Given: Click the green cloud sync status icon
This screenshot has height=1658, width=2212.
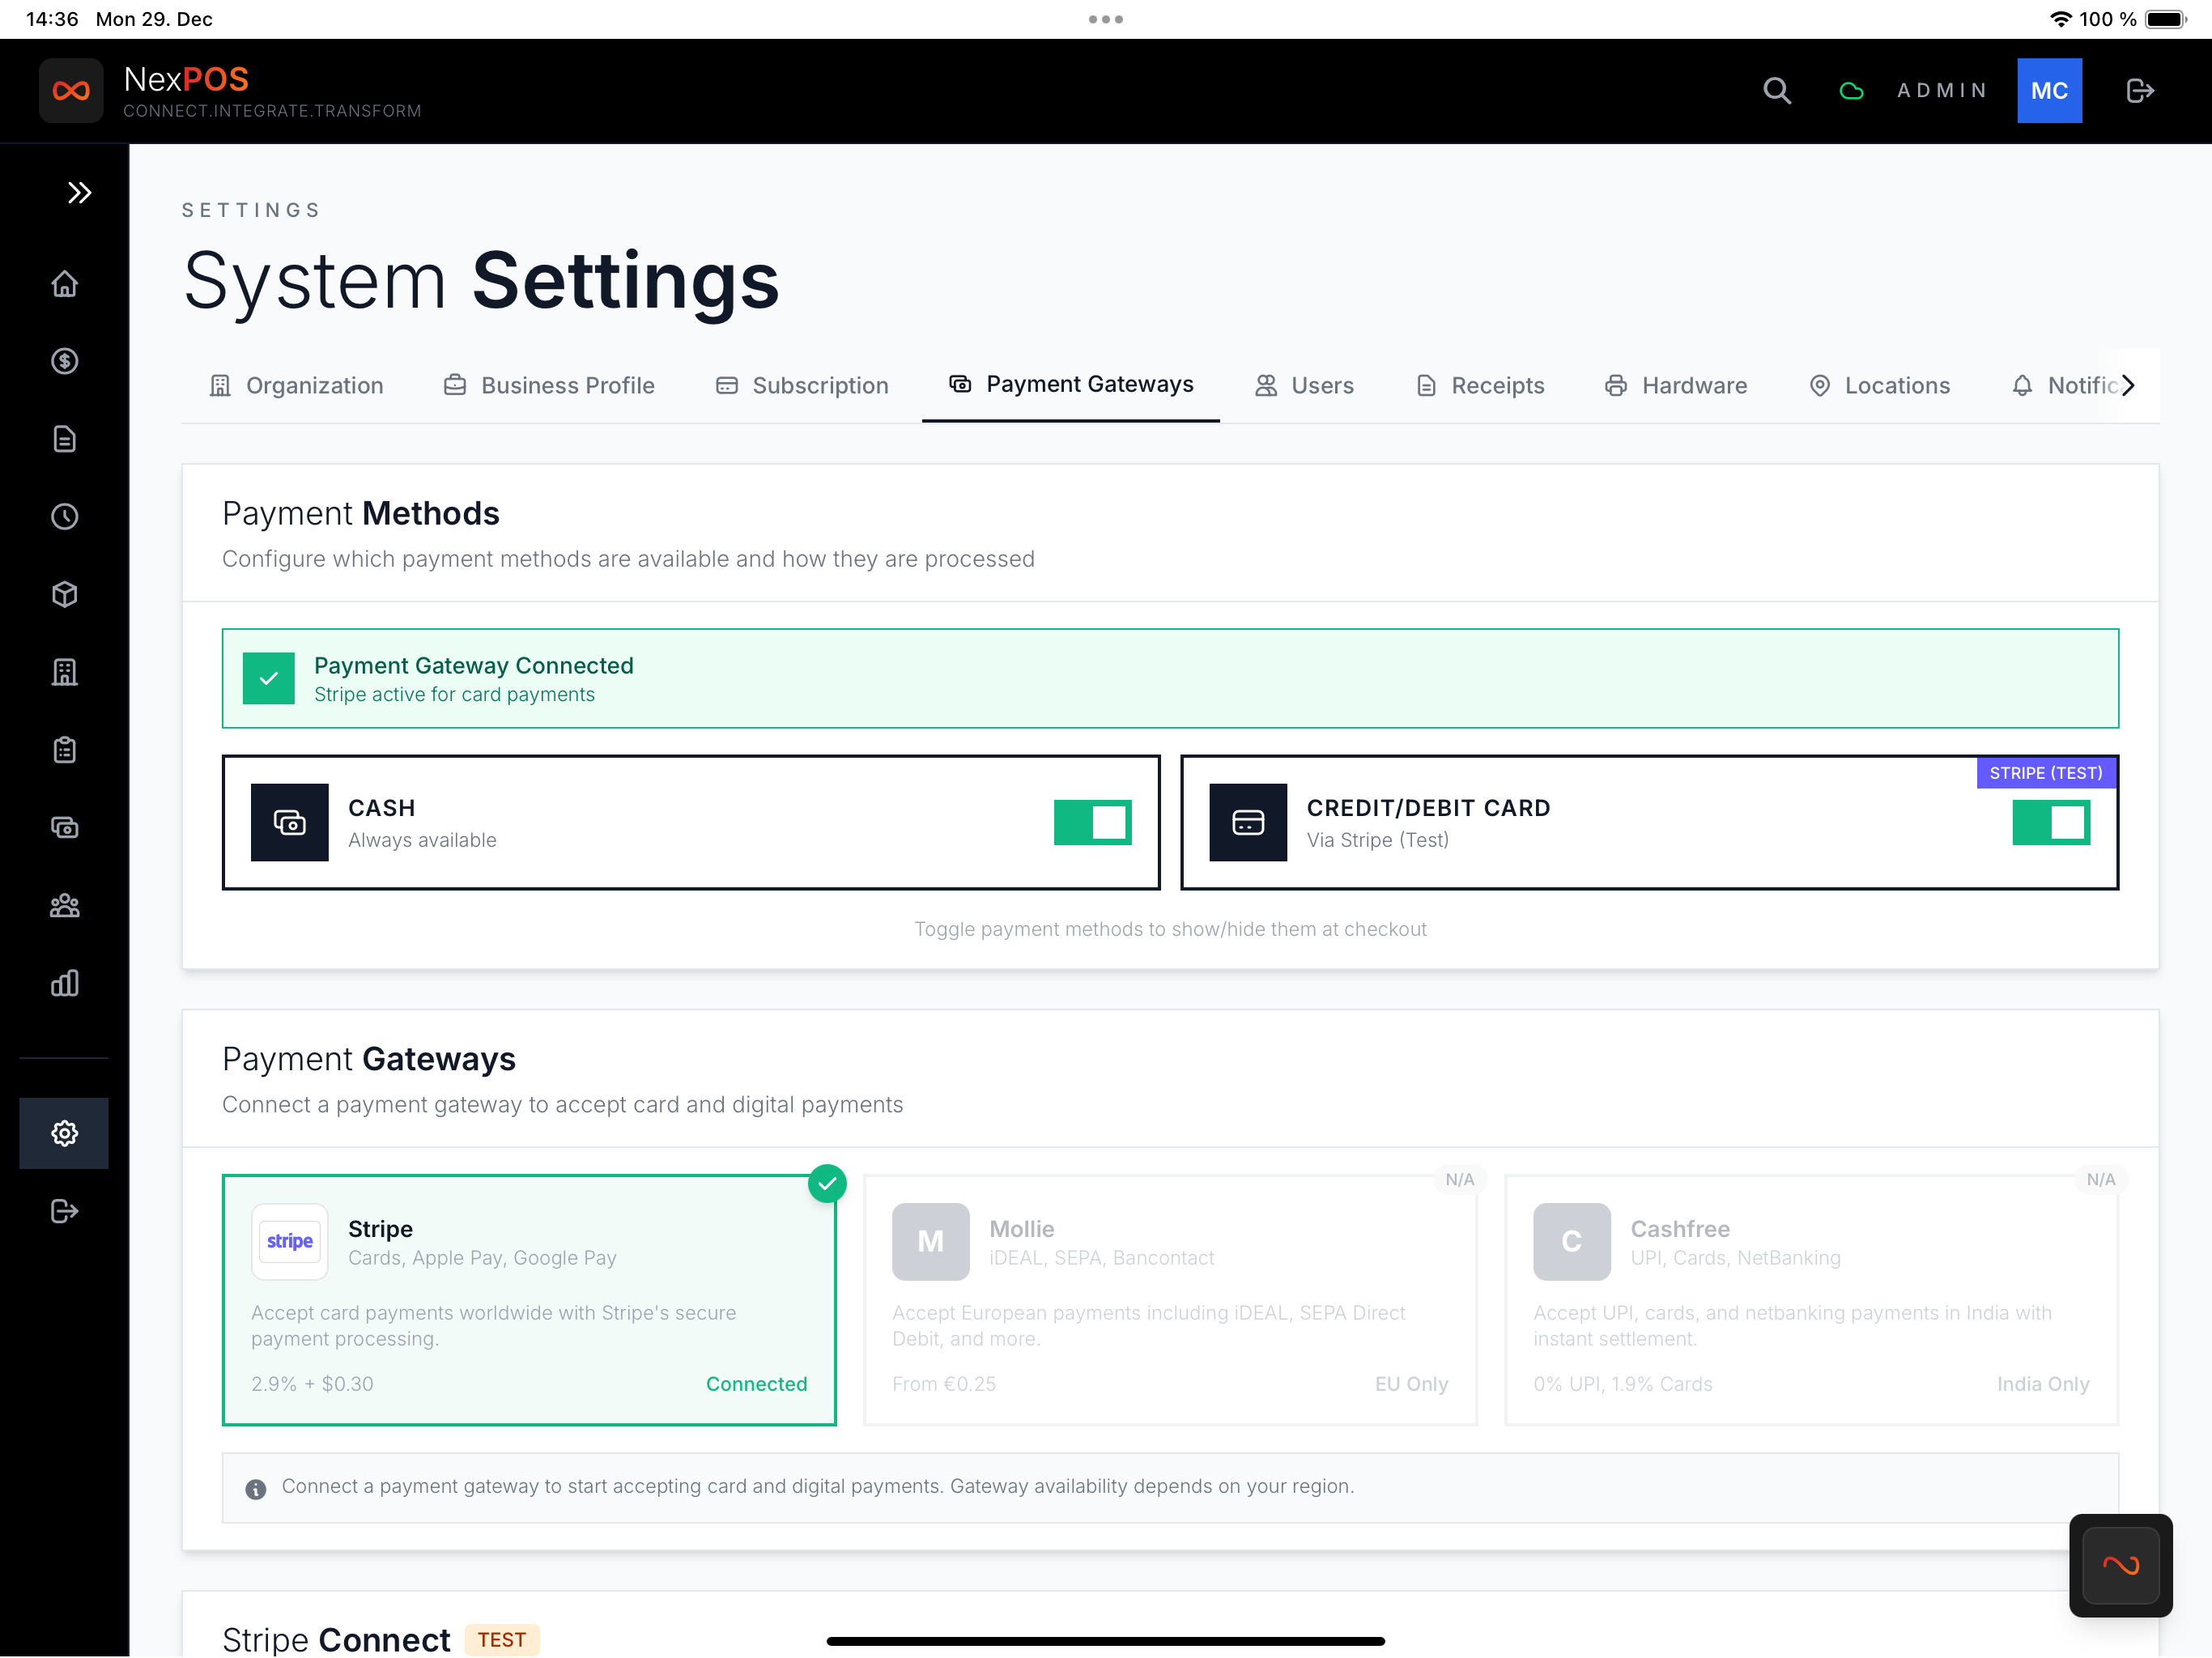Looking at the screenshot, I should click(1851, 91).
